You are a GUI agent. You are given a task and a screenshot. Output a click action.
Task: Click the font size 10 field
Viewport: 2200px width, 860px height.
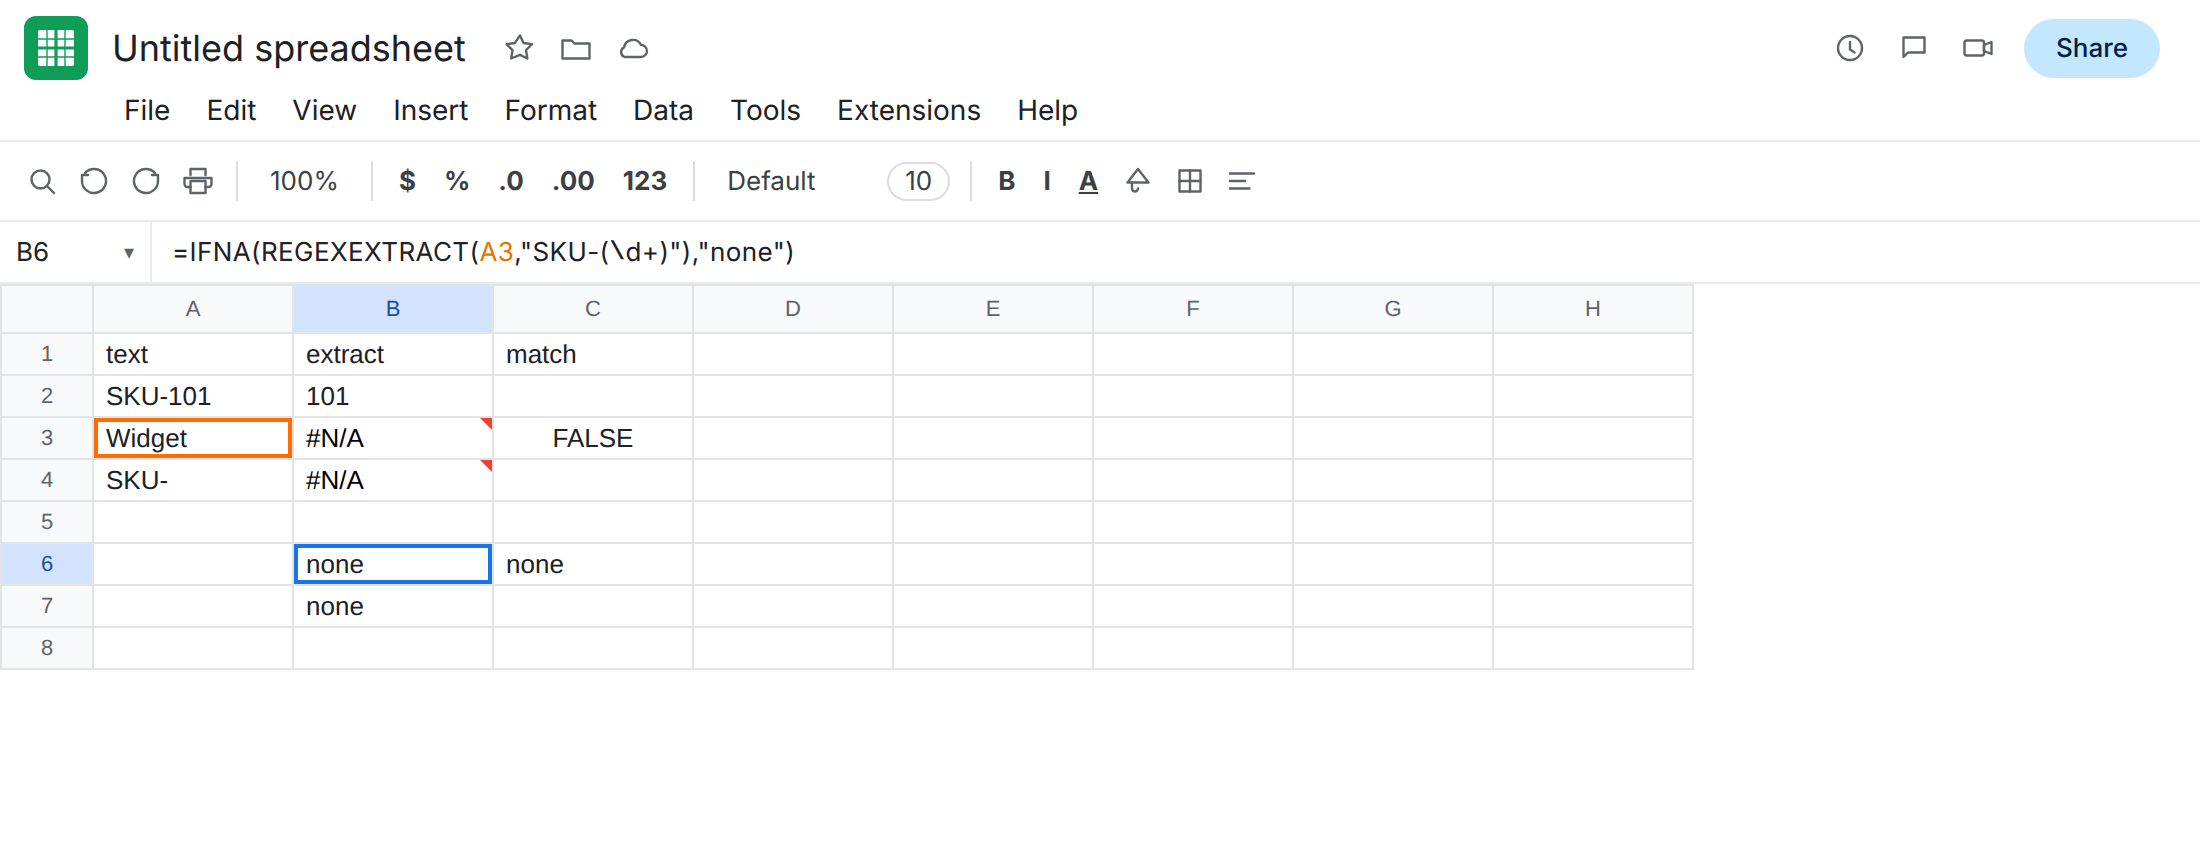[x=918, y=181]
